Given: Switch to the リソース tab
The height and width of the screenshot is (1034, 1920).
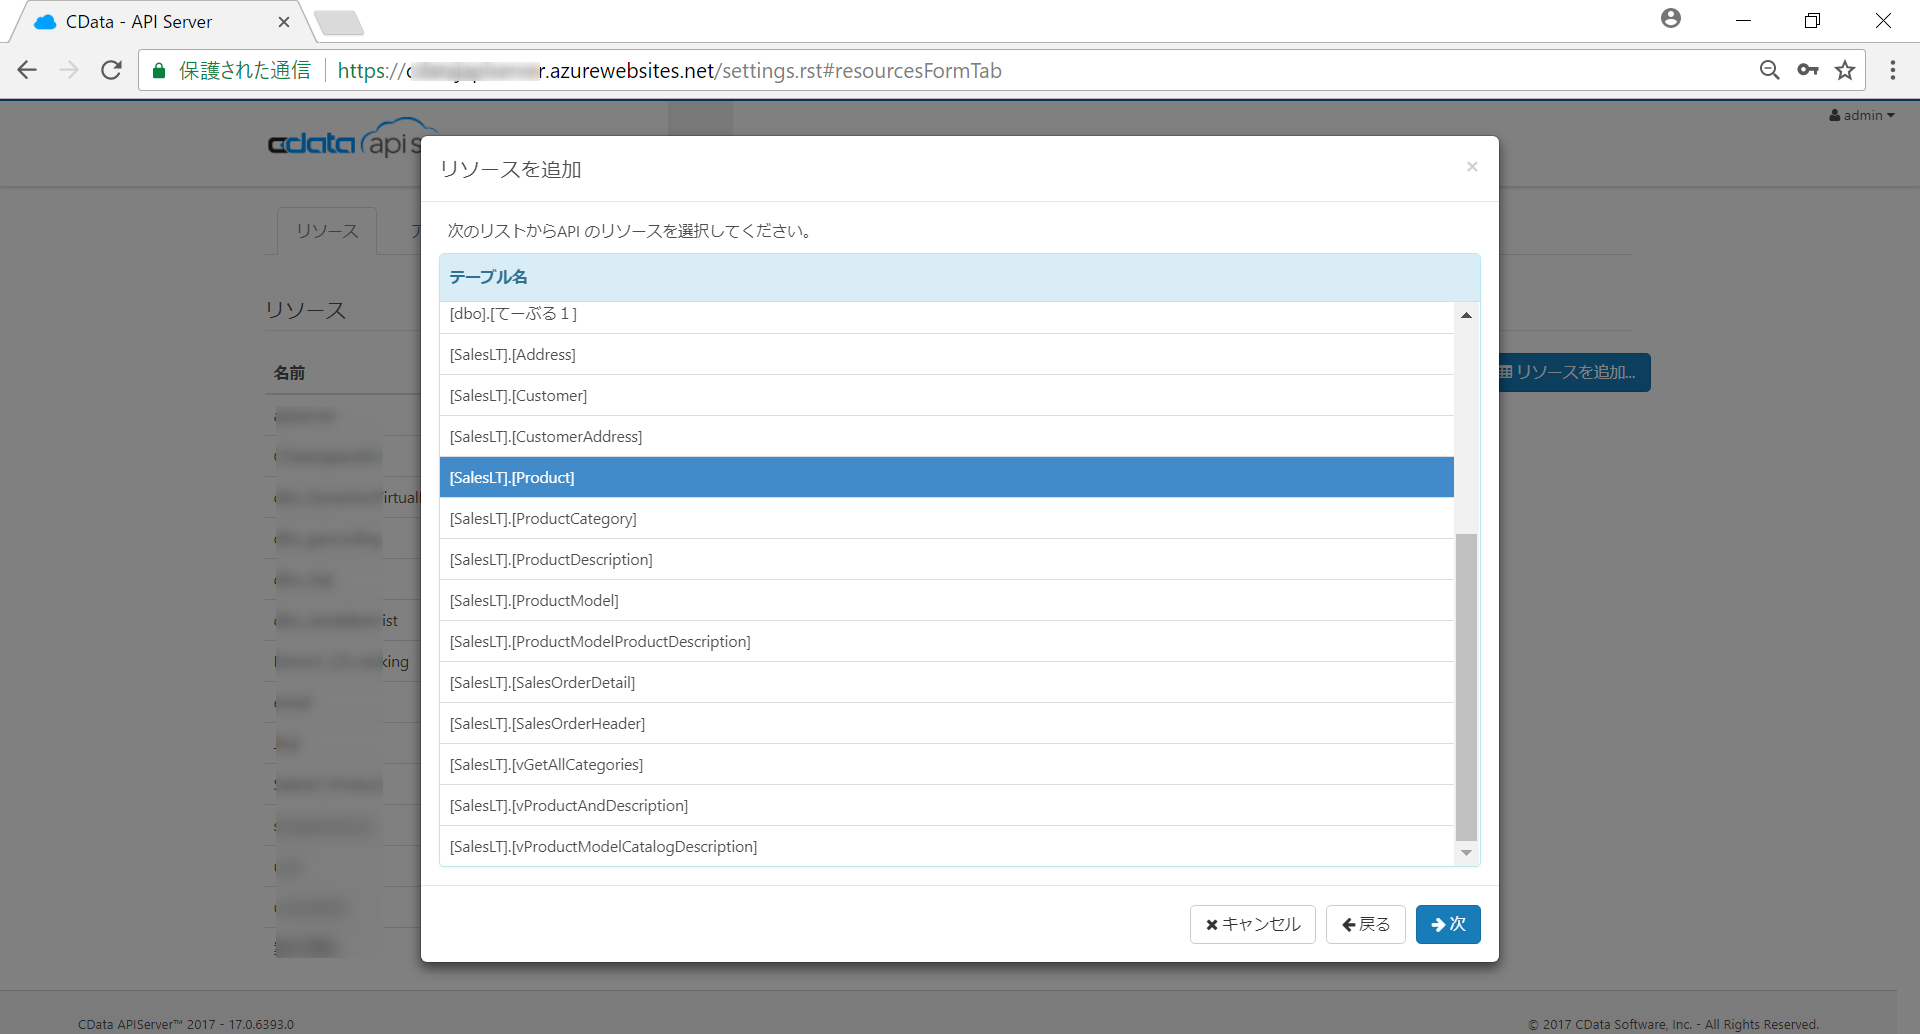Looking at the screenshot, I should coord(326,231).
